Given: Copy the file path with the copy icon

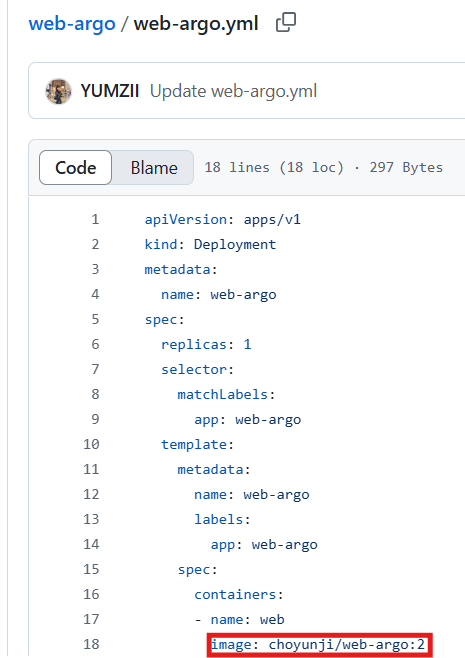Looking at the screenshot, I should (286, 23).
